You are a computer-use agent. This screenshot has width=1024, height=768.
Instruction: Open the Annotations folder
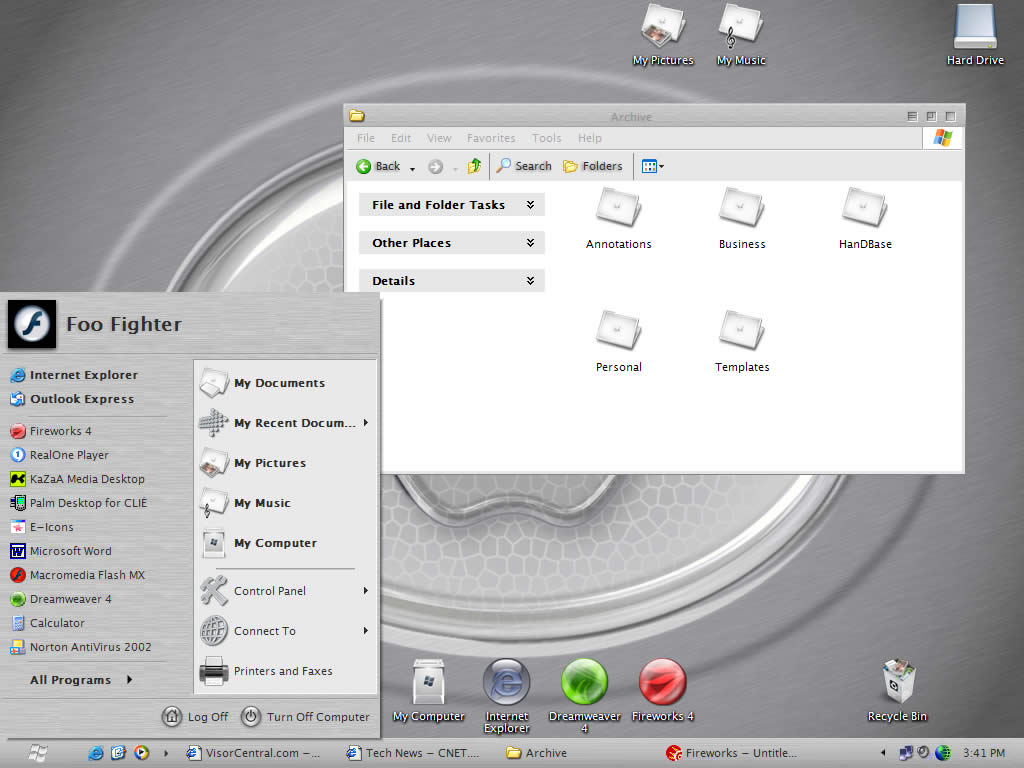(618, 208)
